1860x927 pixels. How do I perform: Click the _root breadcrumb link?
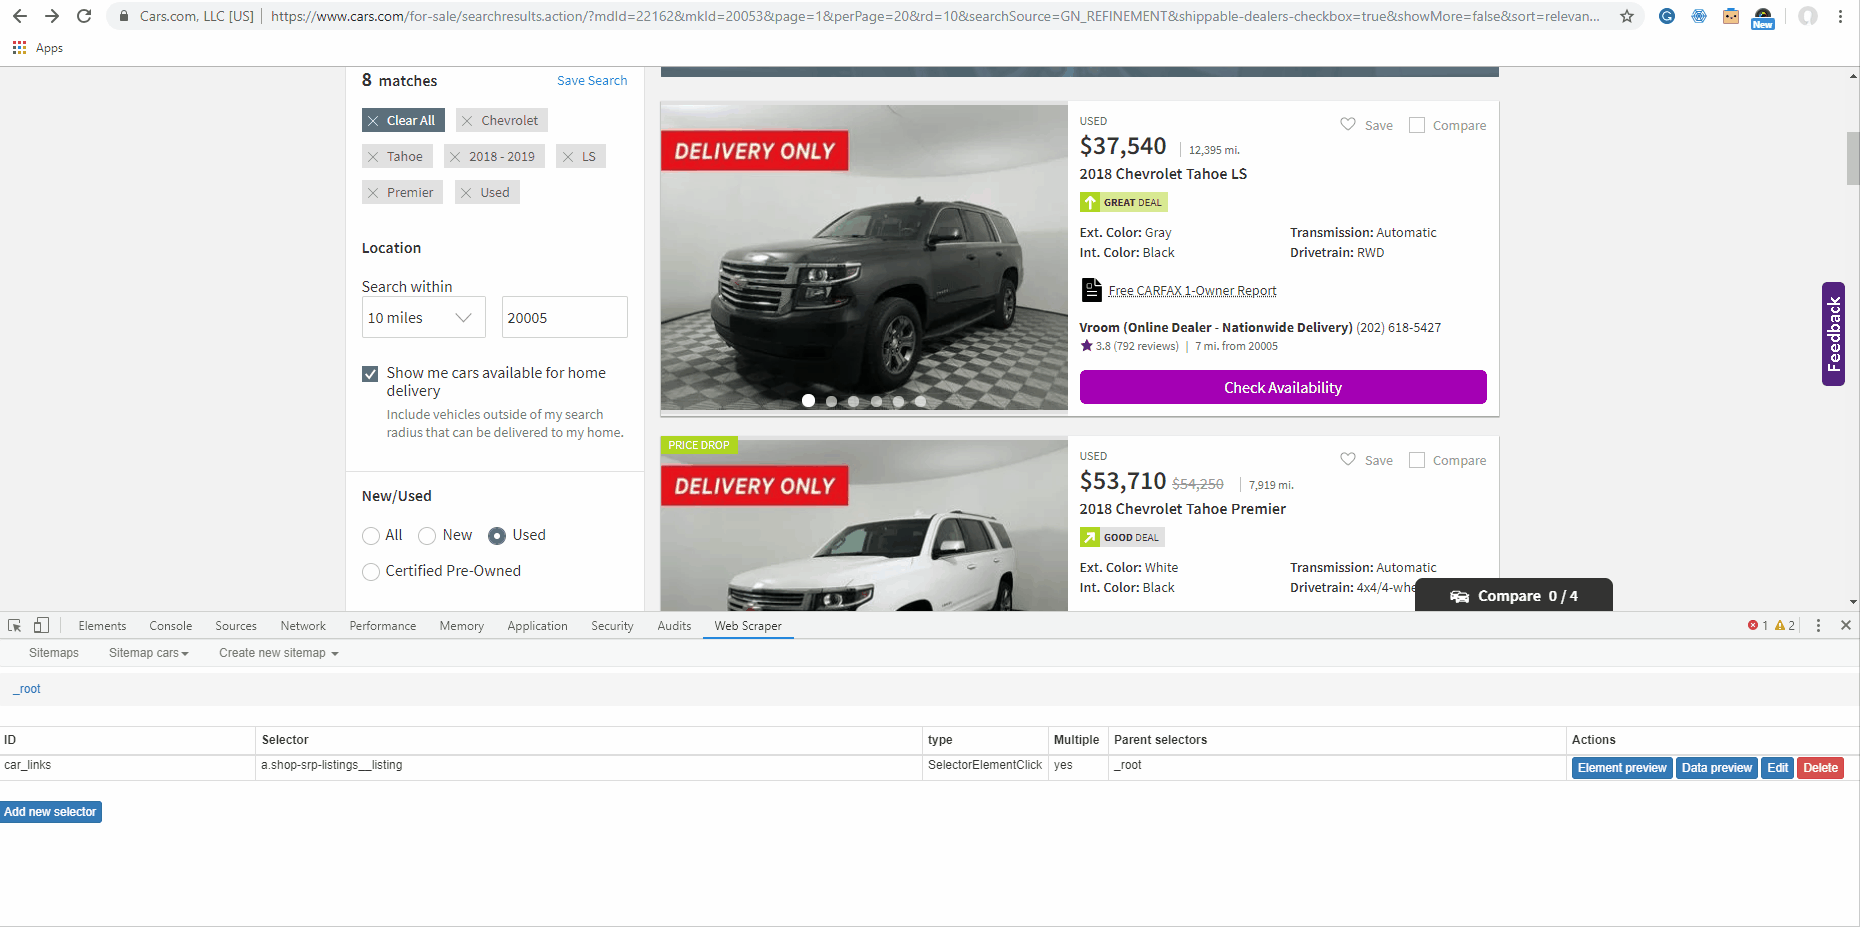[27, 689]
